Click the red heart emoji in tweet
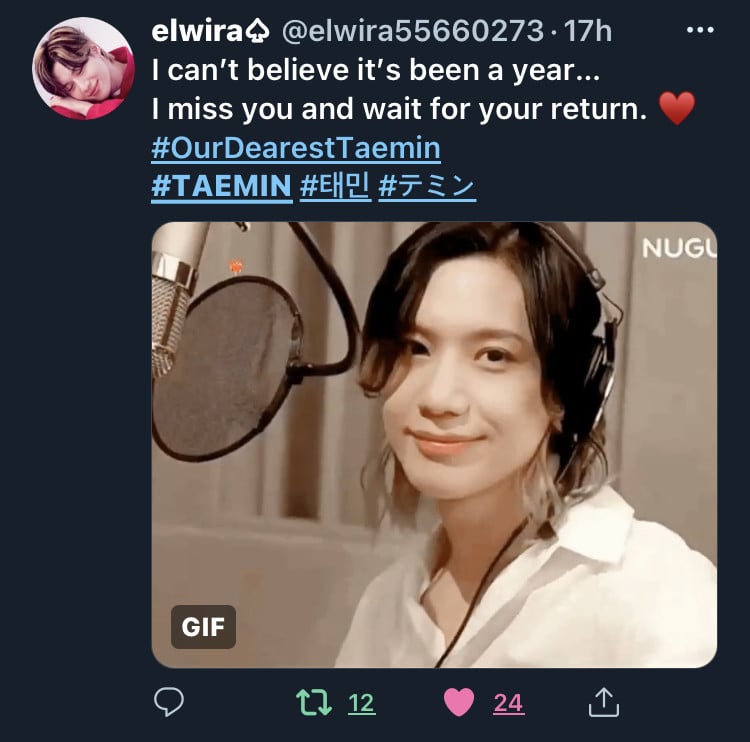Screen dimensions: 750x742 [677, 108]
